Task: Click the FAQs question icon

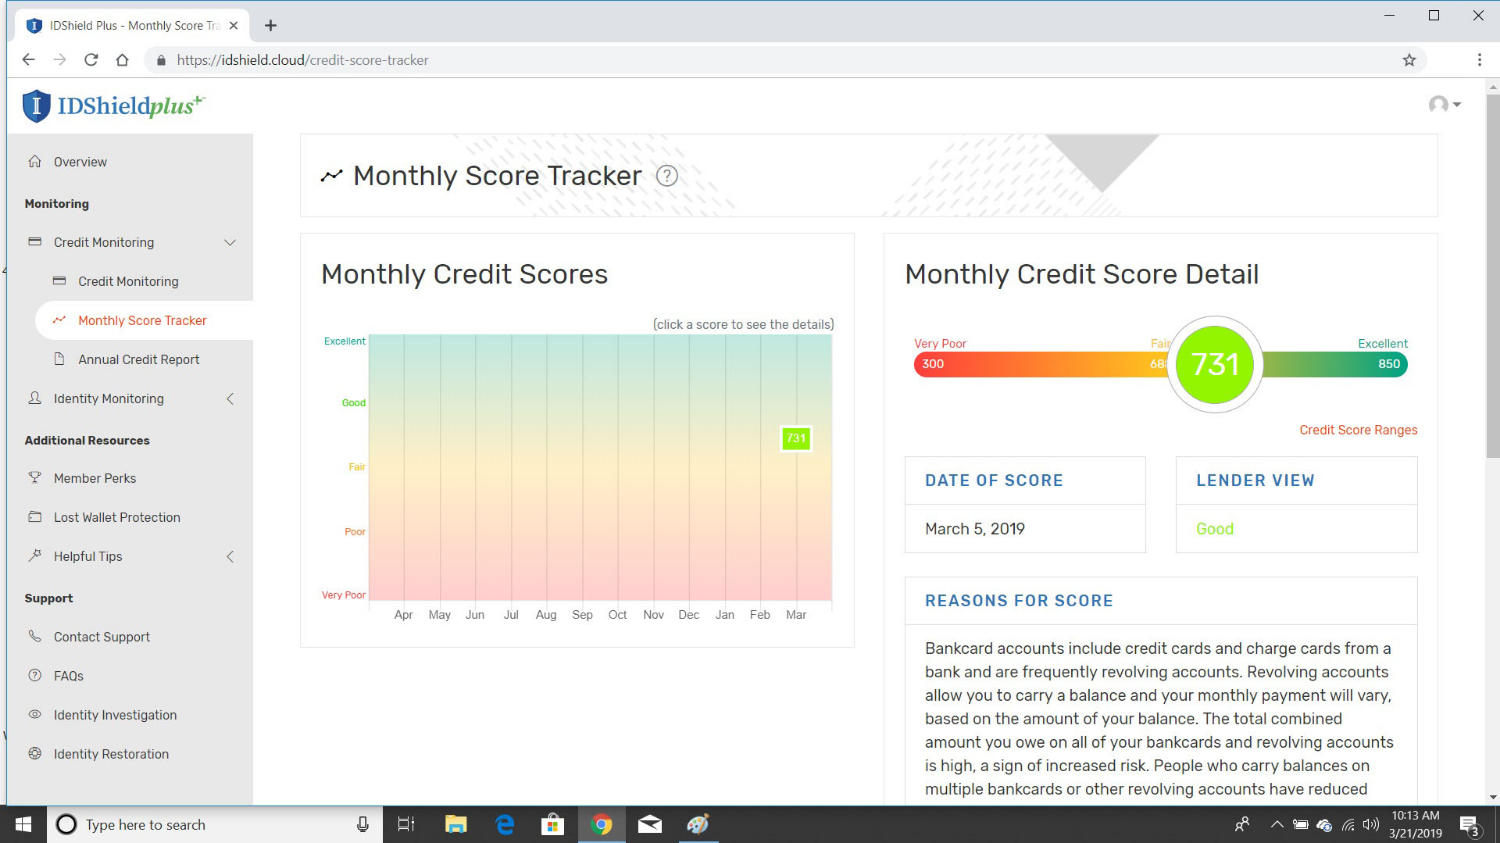Action: click(35, 675)
